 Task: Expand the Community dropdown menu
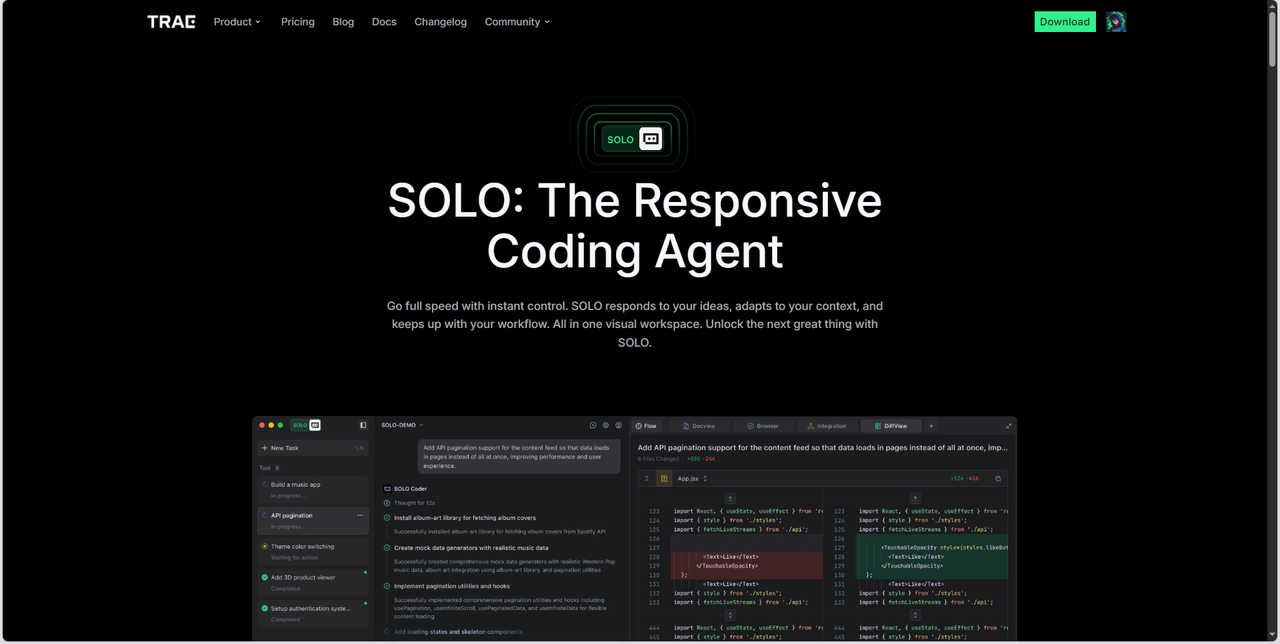tap(517, 22)
